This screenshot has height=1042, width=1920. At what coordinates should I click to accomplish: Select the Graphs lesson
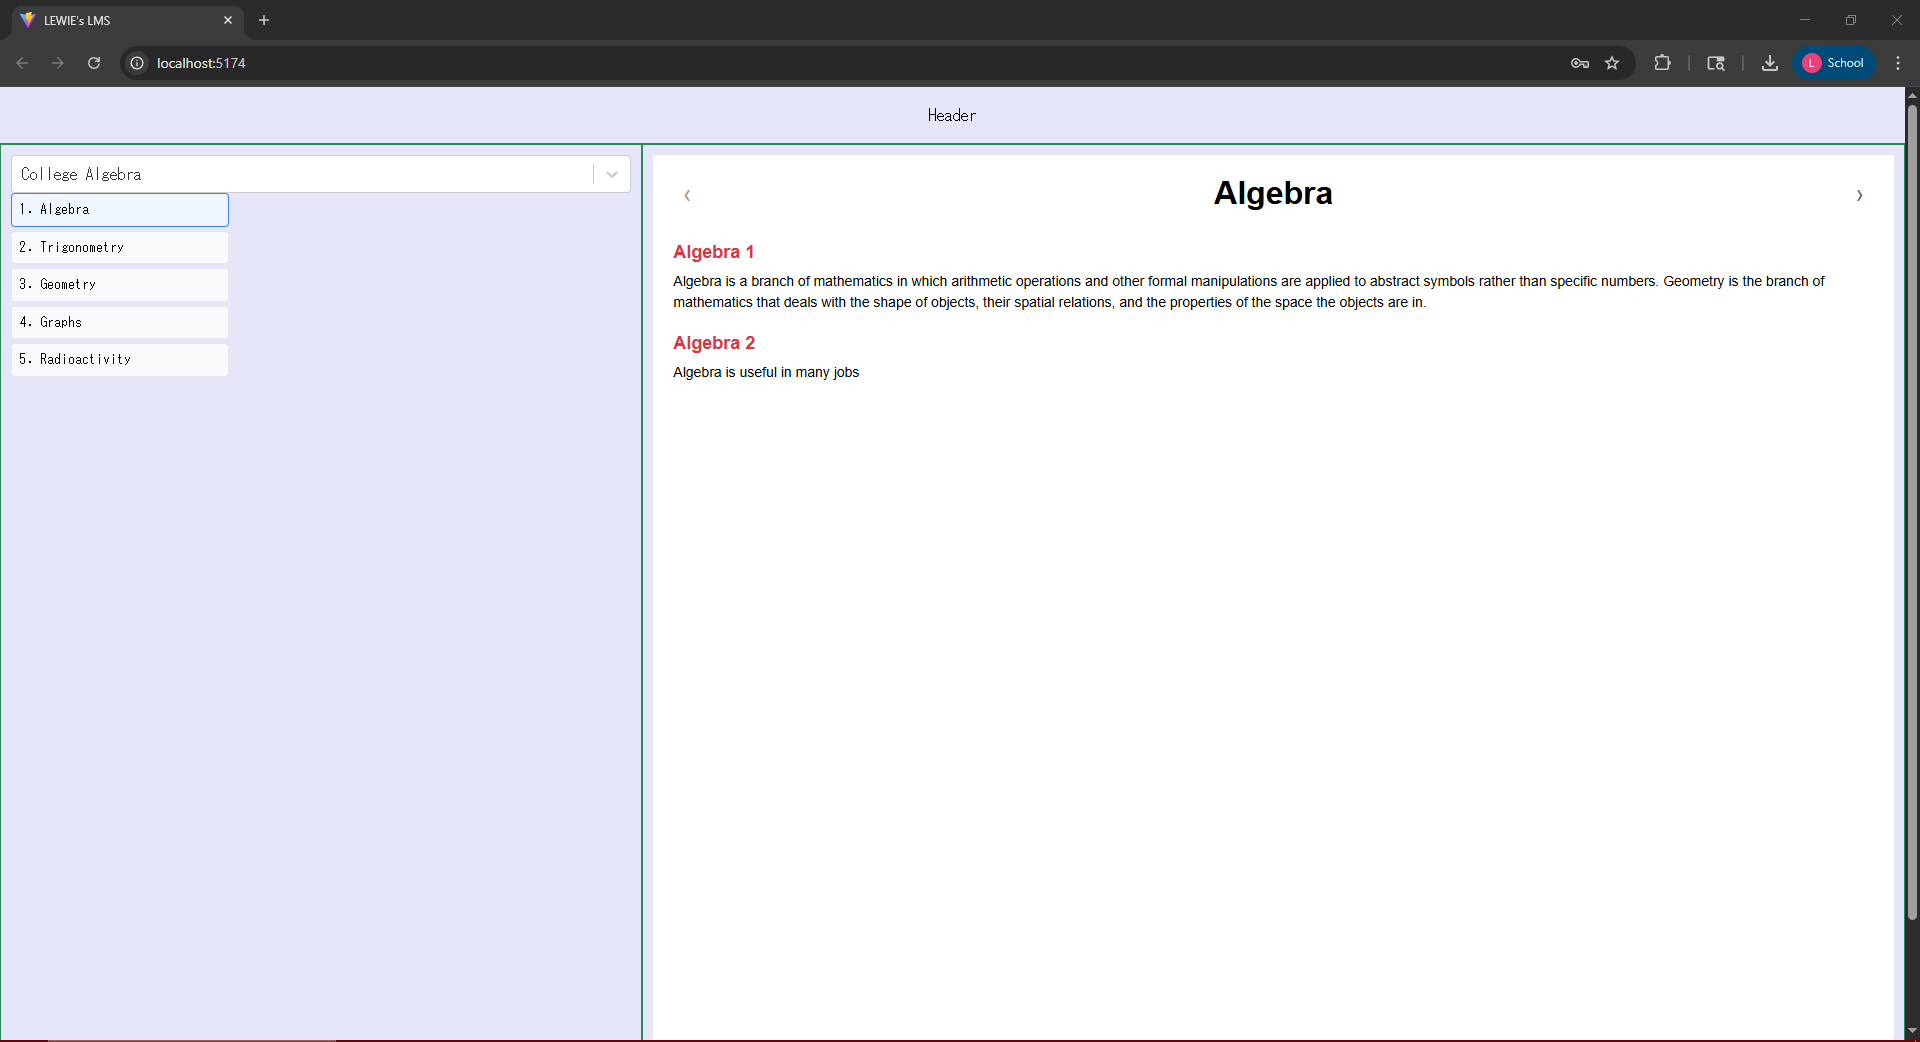pos(119,321)
